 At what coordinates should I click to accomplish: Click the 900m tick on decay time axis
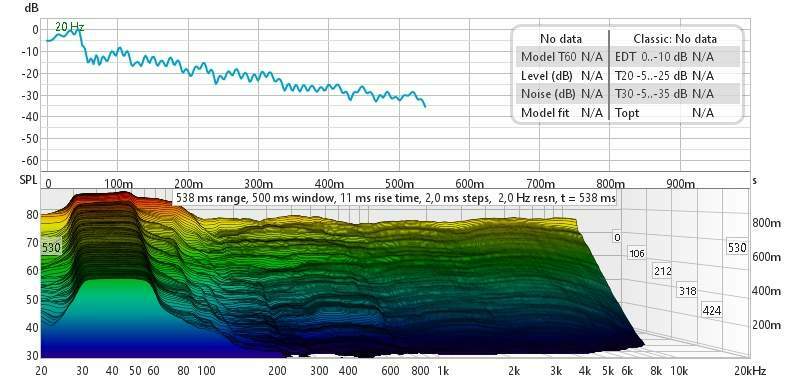[682, 183]
